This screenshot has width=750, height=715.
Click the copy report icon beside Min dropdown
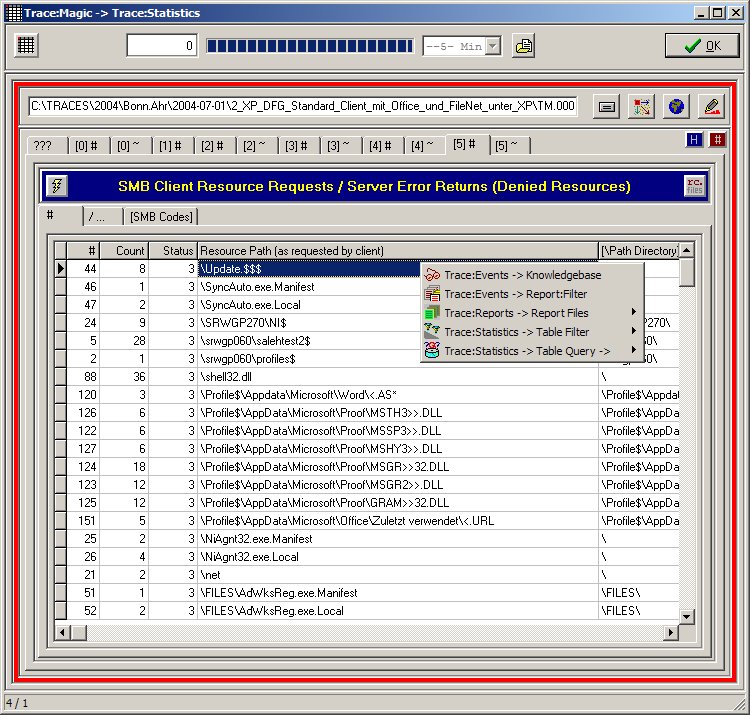(524, 46)
